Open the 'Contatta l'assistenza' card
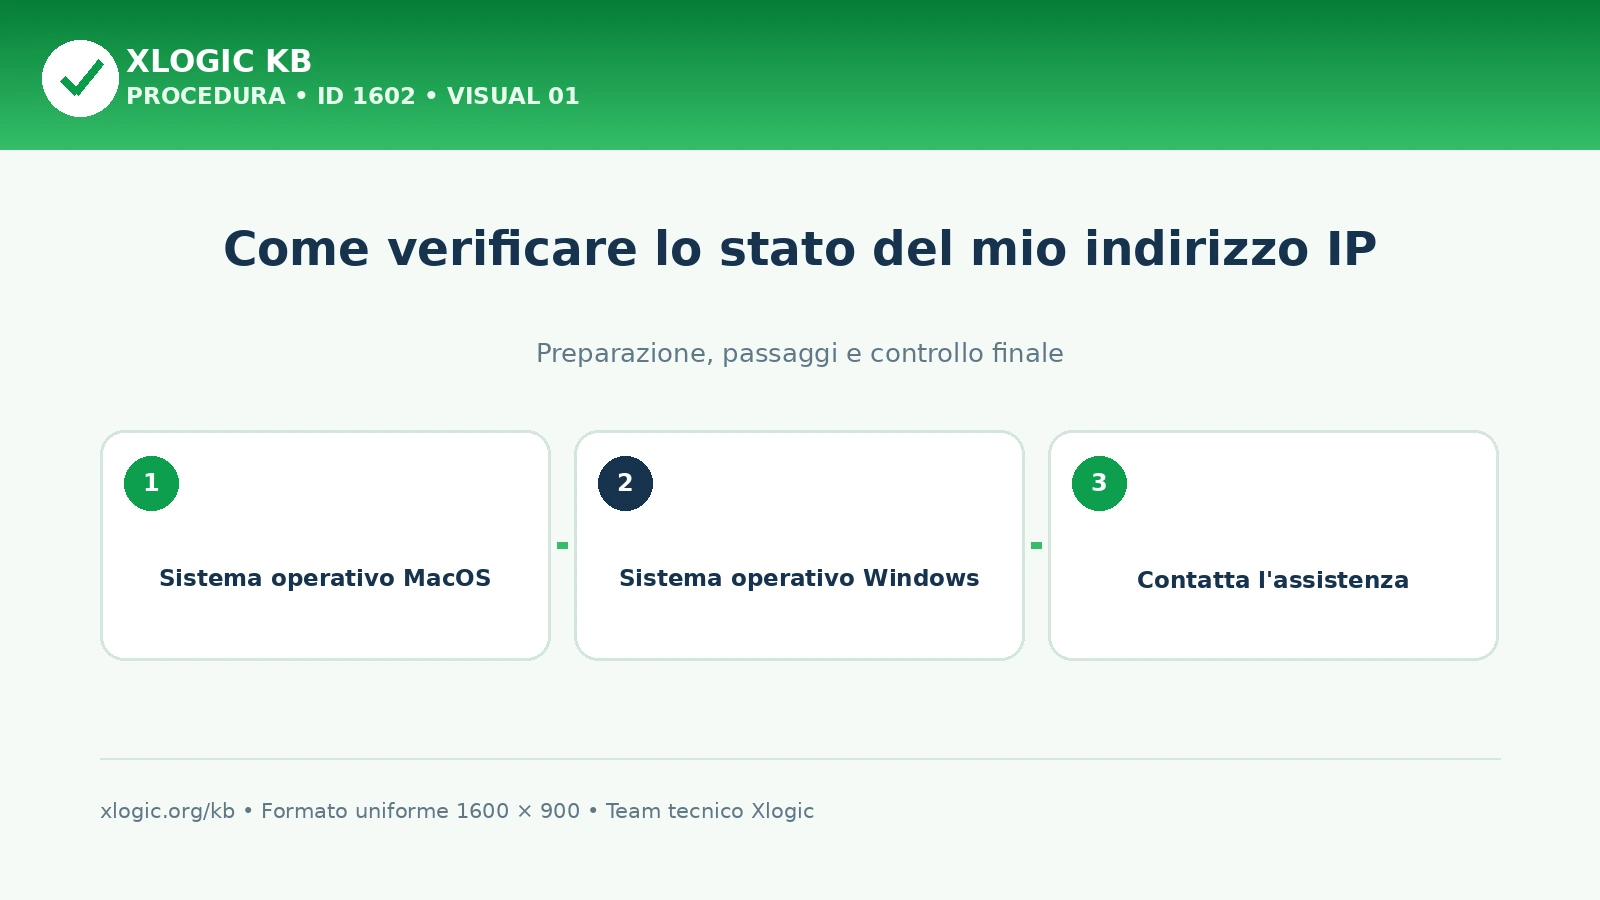 coord(1273,545)
